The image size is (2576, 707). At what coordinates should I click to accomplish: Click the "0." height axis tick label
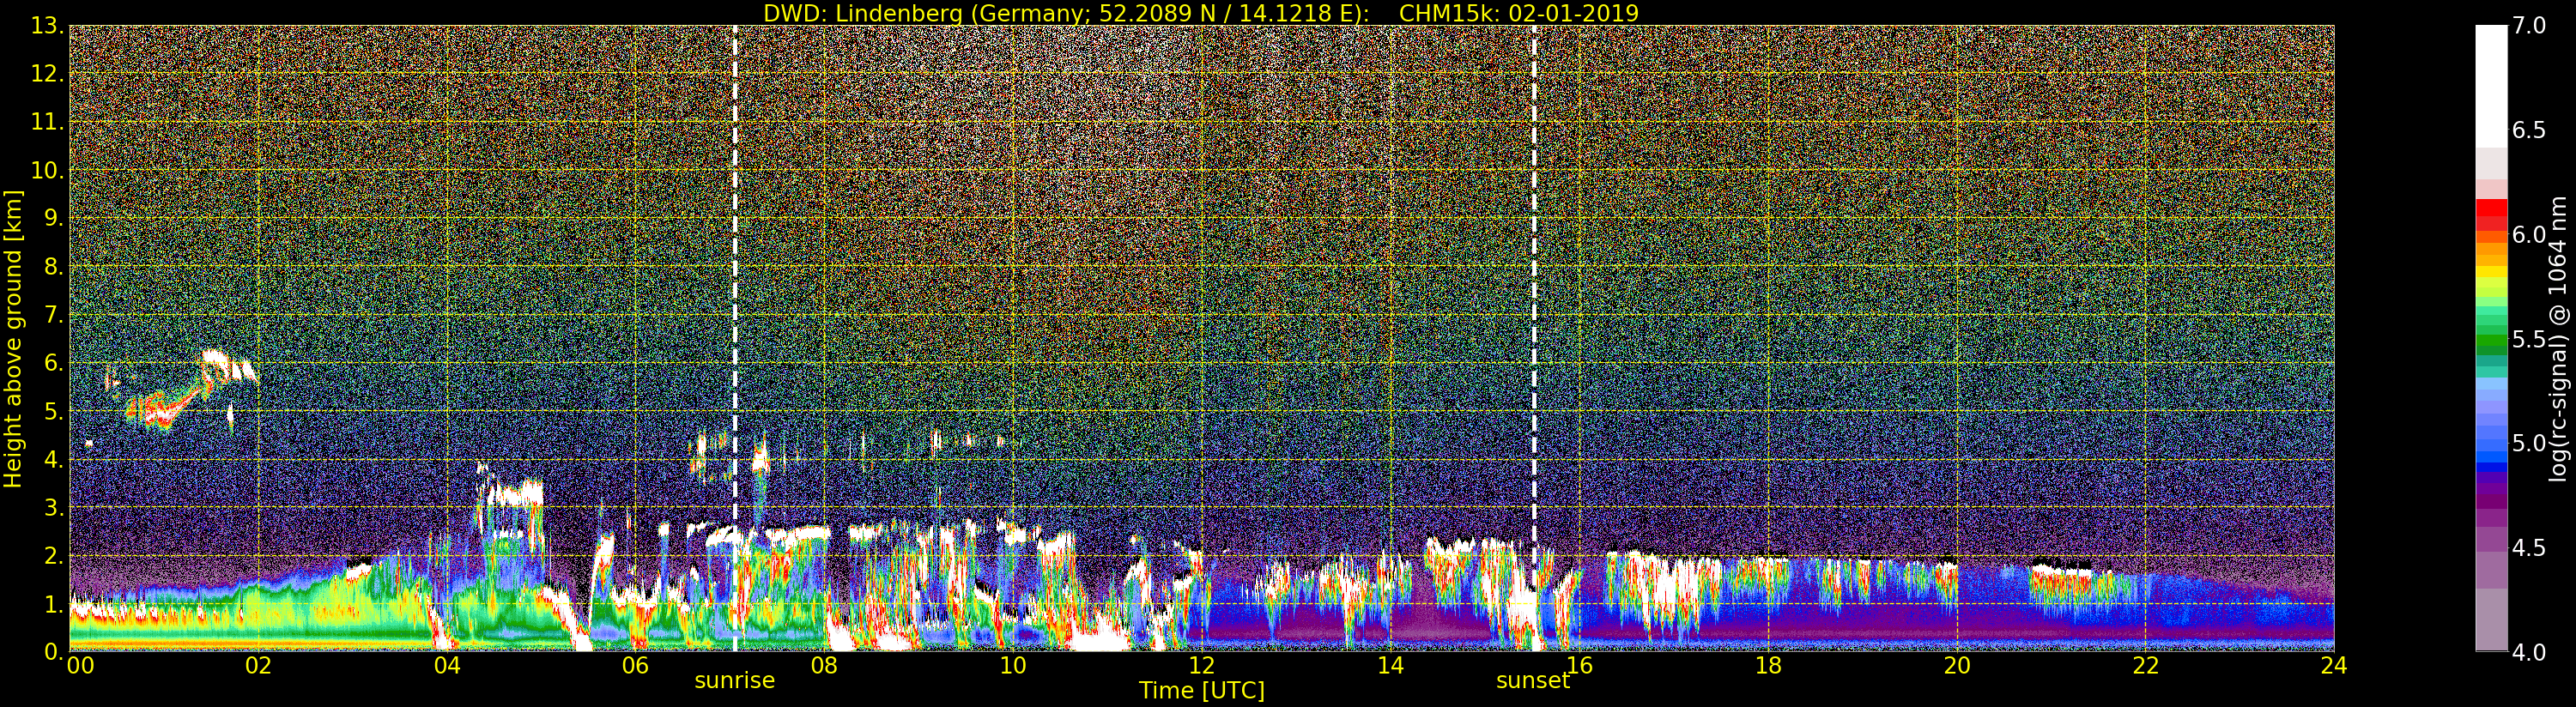(x=53, y=651)
